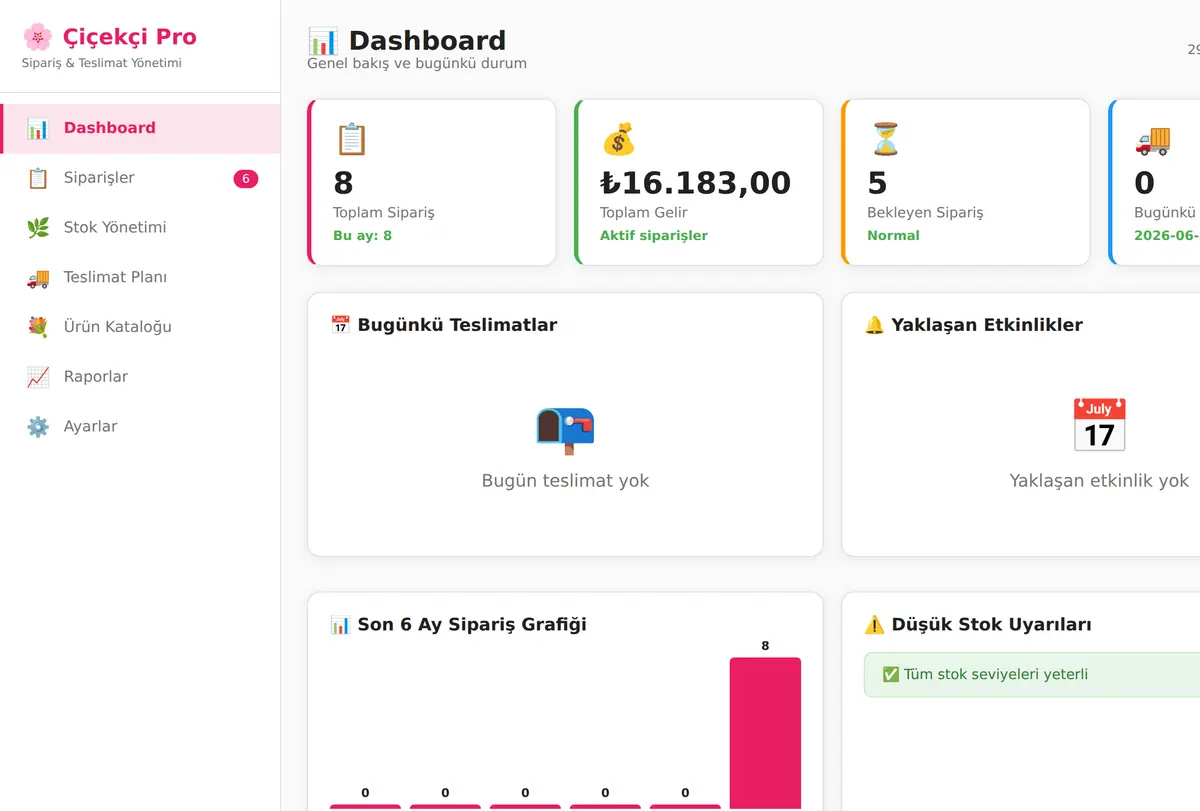The image size is (1200, 811).
Task: Select the Toplam Gelir stat card
Action: pyautogui.click(x=699, y=182)
